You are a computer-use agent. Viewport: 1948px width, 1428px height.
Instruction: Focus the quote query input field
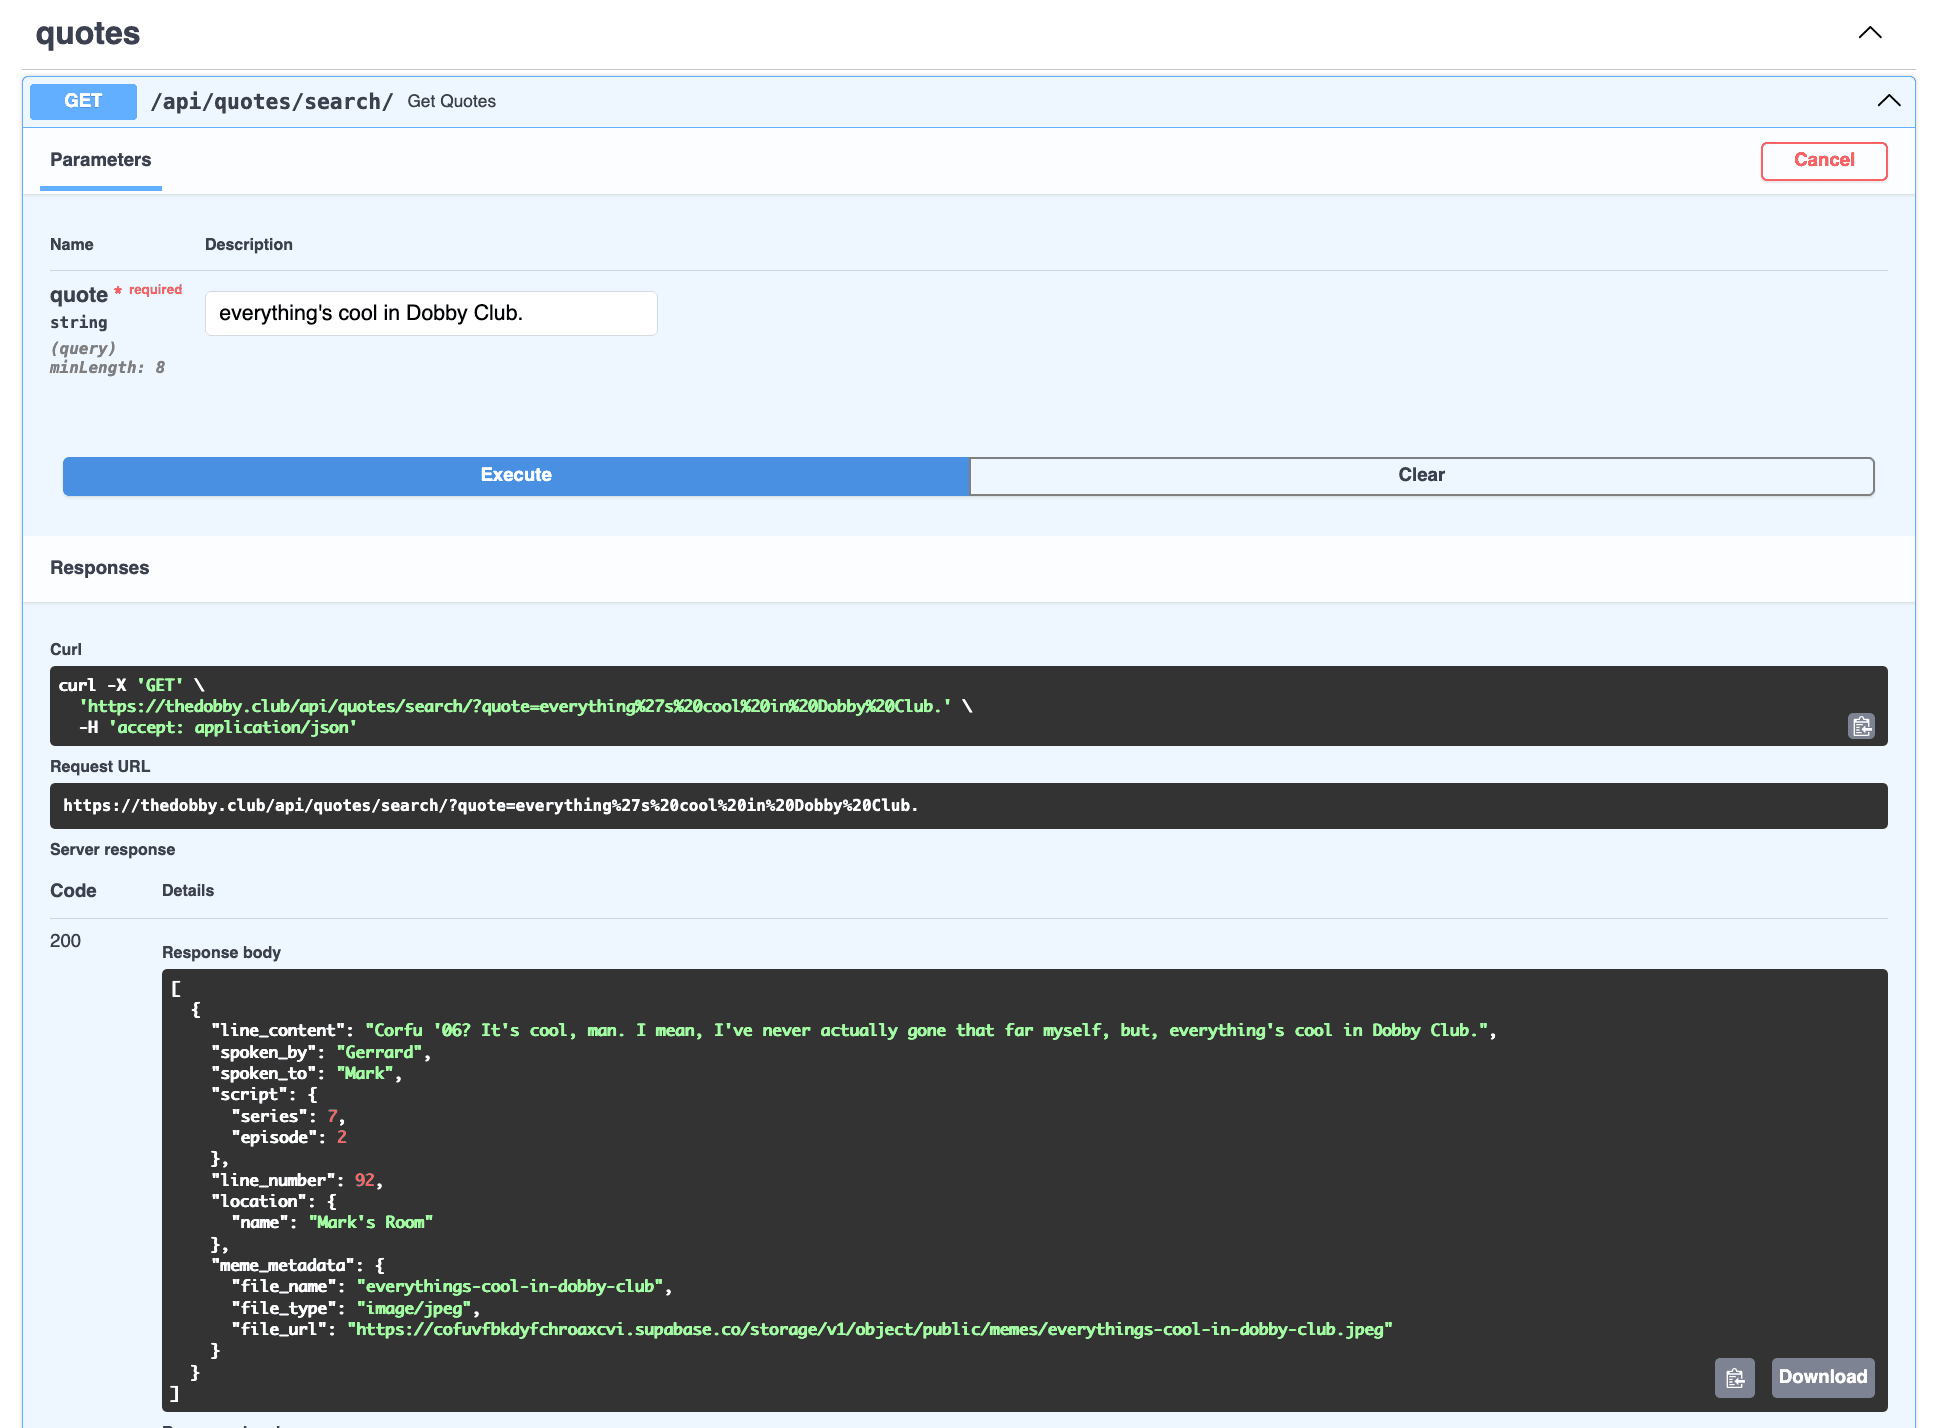point(431,314)
